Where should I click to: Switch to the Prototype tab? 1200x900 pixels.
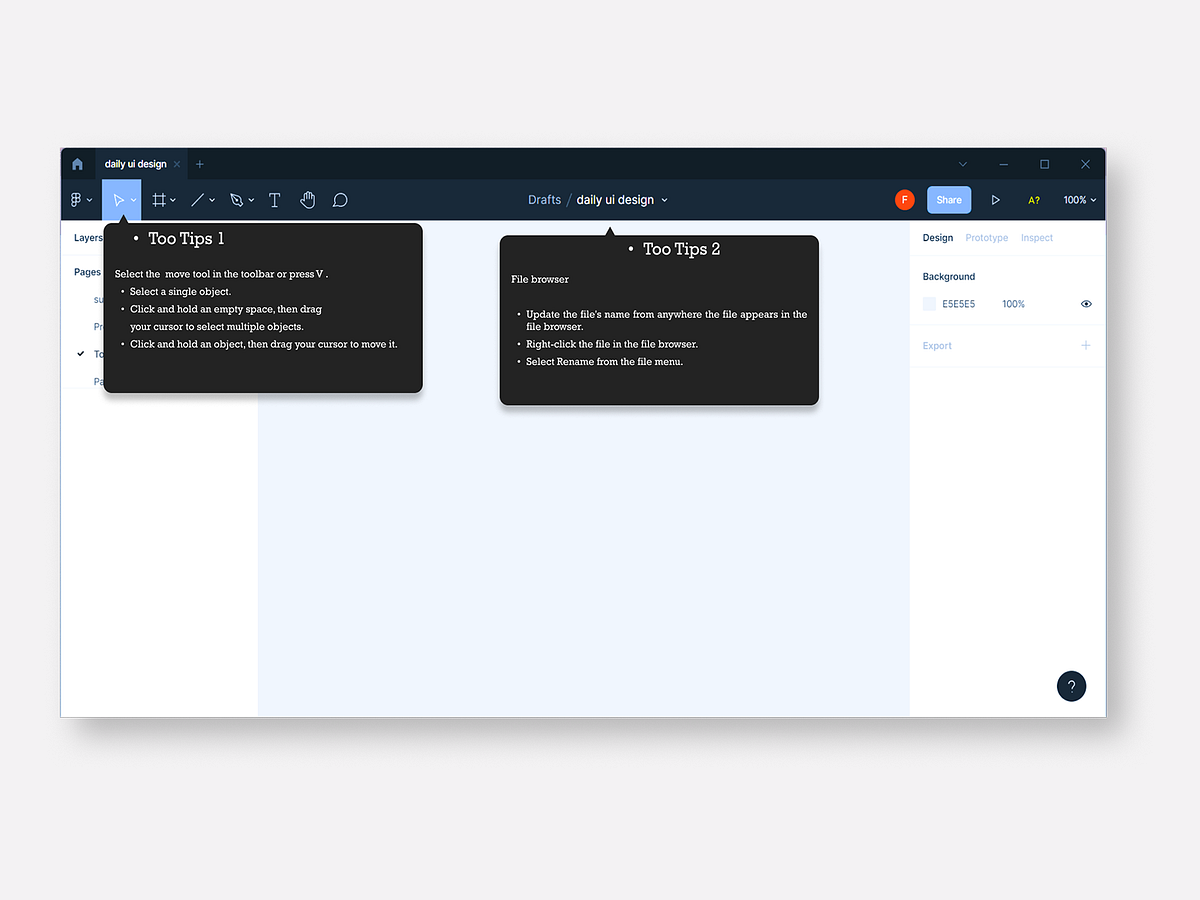tap(986, 237)
